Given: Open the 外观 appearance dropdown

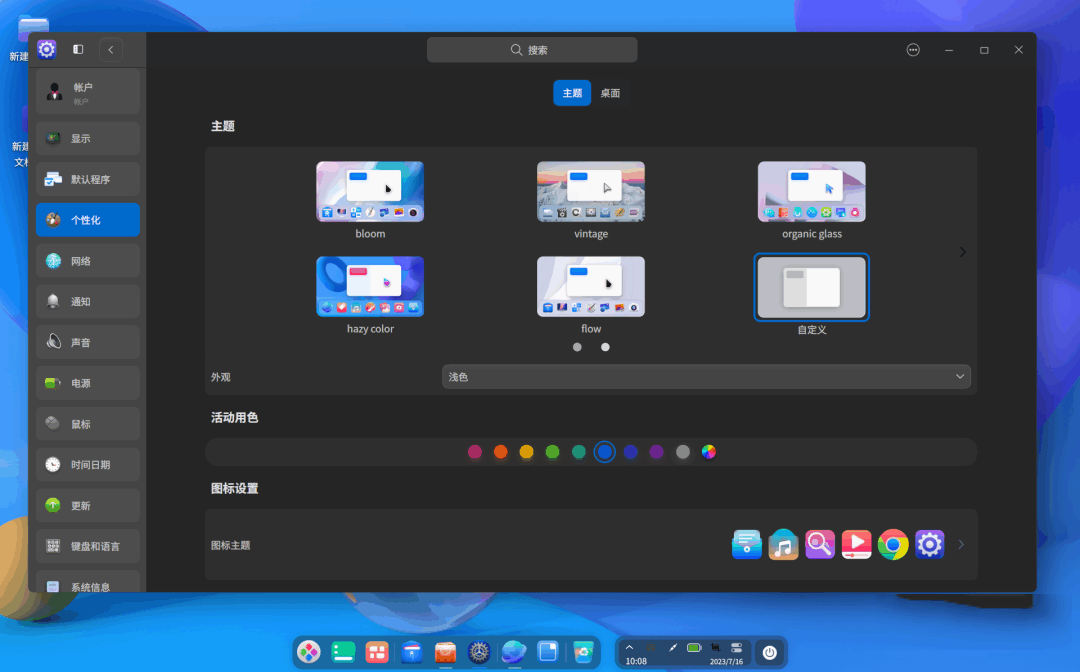Looking at the screenshot, I should [706, 377].
